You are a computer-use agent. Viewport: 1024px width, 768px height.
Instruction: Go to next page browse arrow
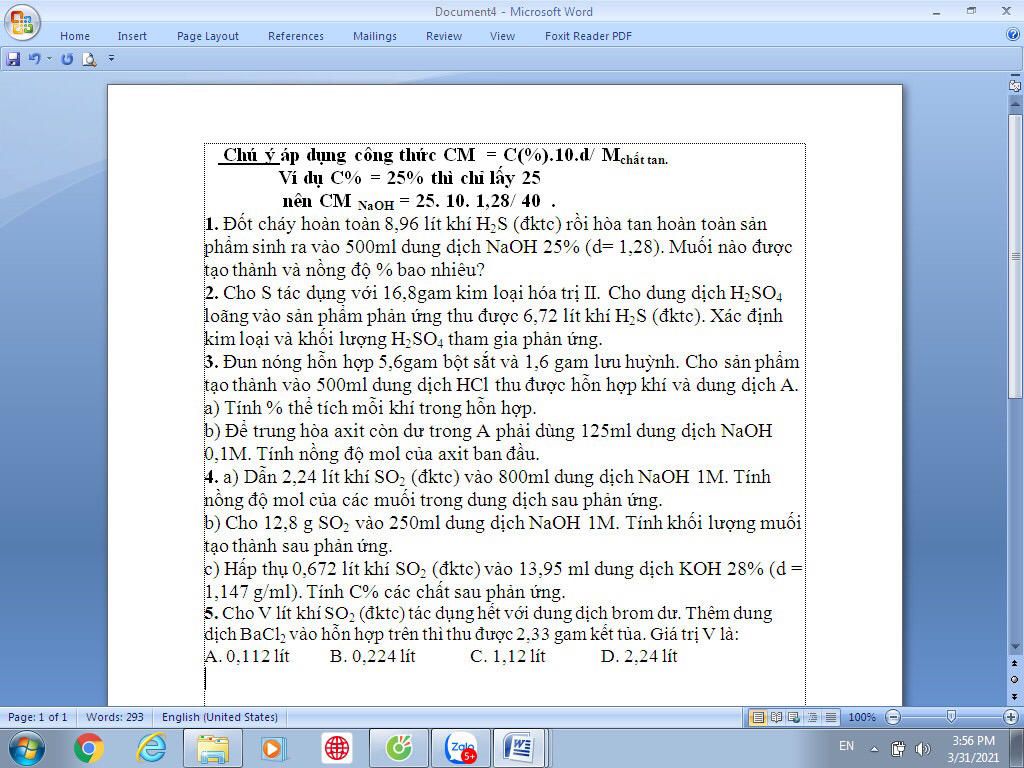pos(1014,696)
